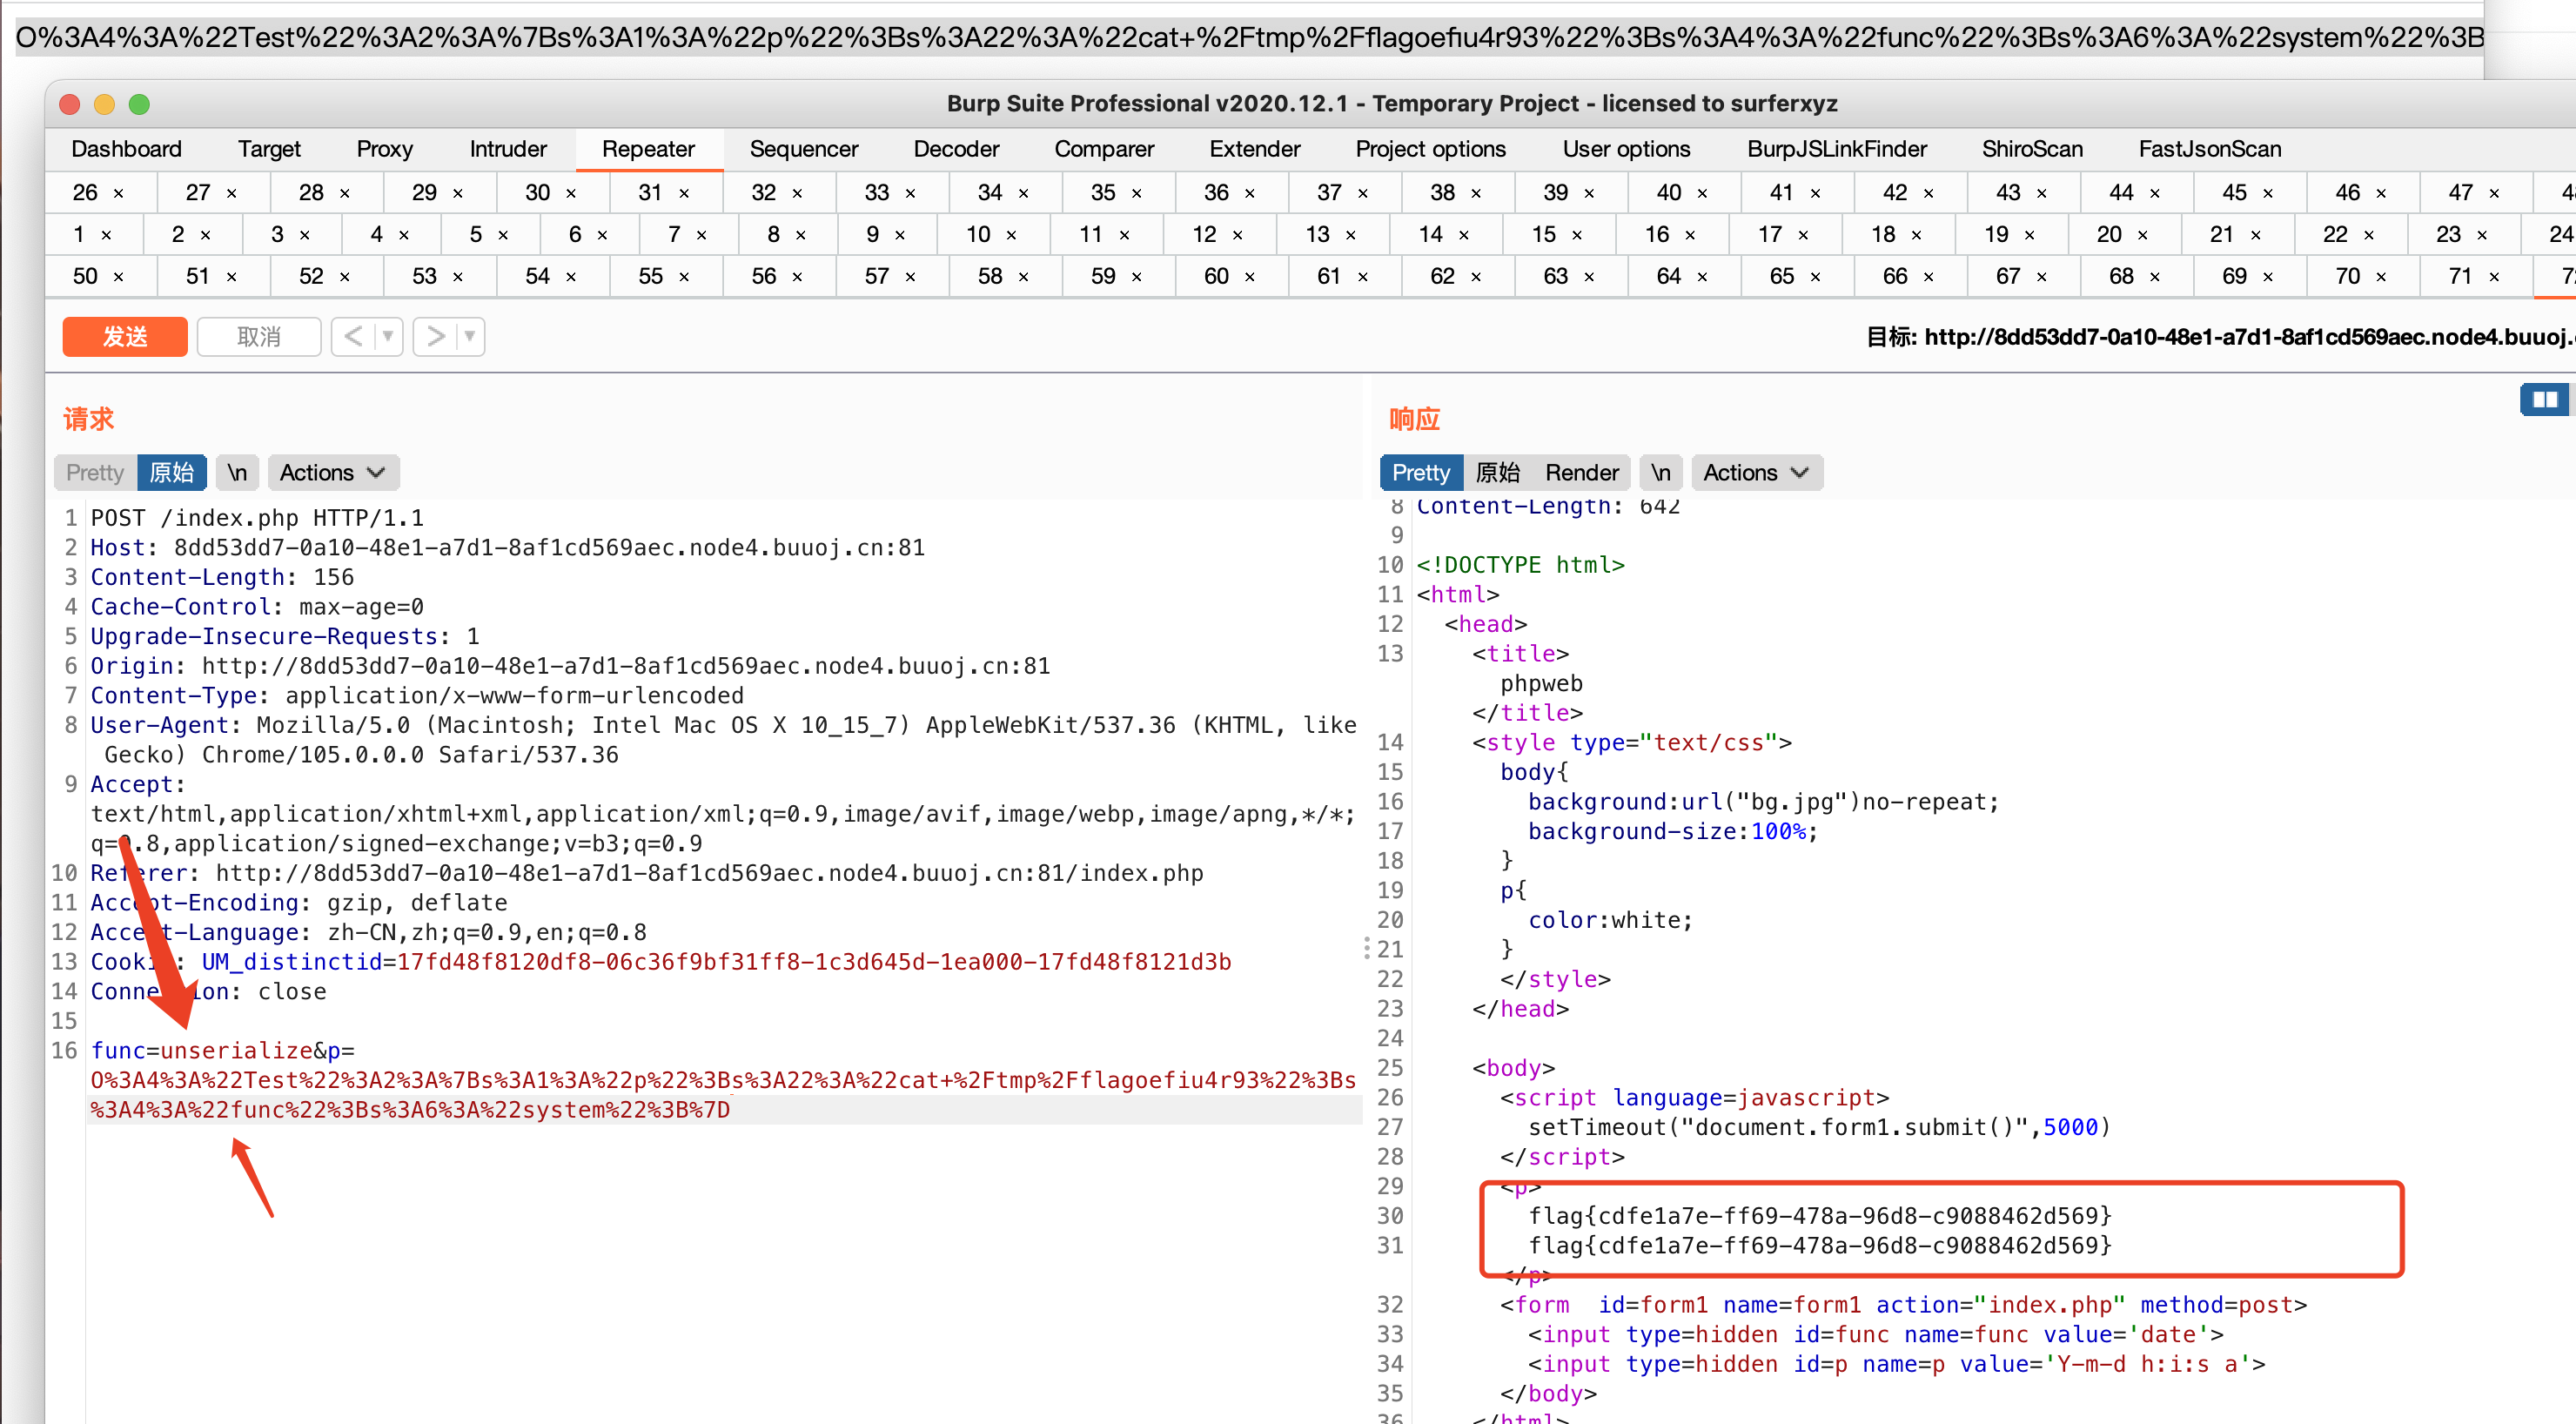Viewport: 2576px width, 1424px height.
Task: Close repeater tab 10
Action: point(1011,235)
